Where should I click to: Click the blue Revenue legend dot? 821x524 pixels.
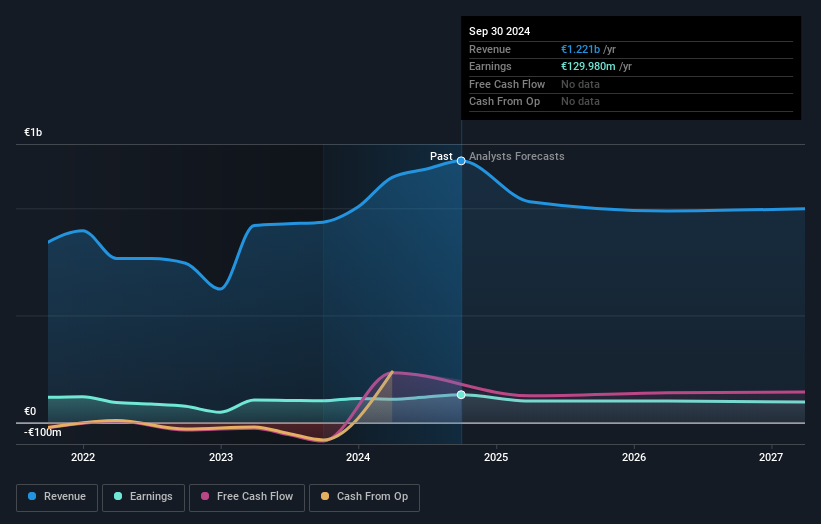coord(32,496)
